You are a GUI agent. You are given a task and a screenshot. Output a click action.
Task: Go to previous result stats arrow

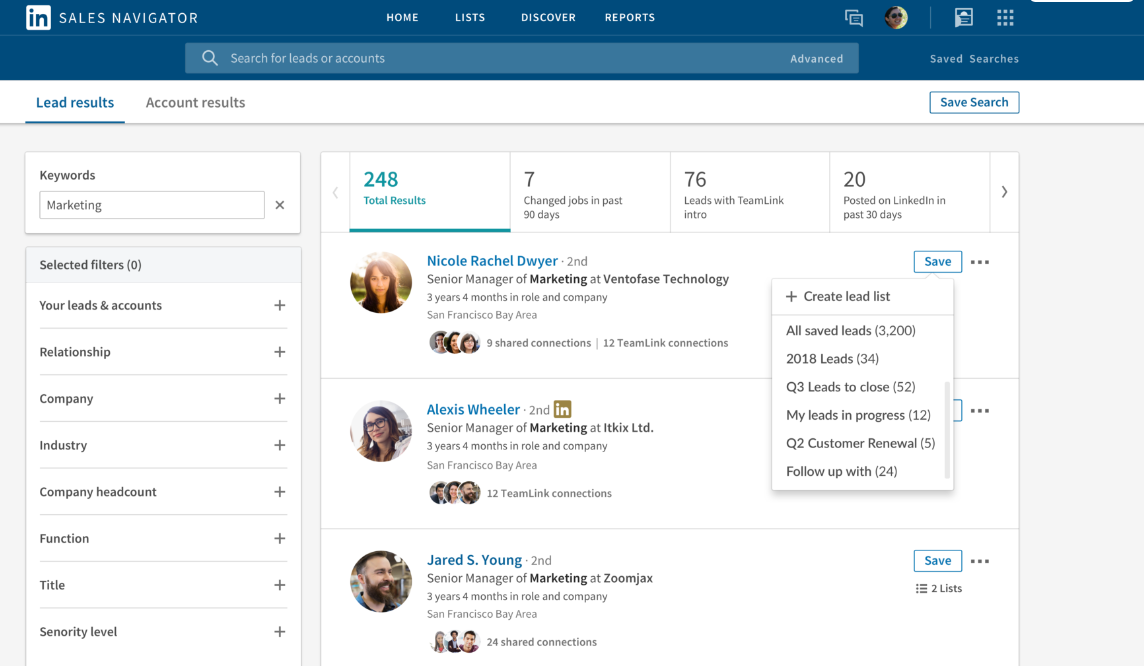pos(336,192)
